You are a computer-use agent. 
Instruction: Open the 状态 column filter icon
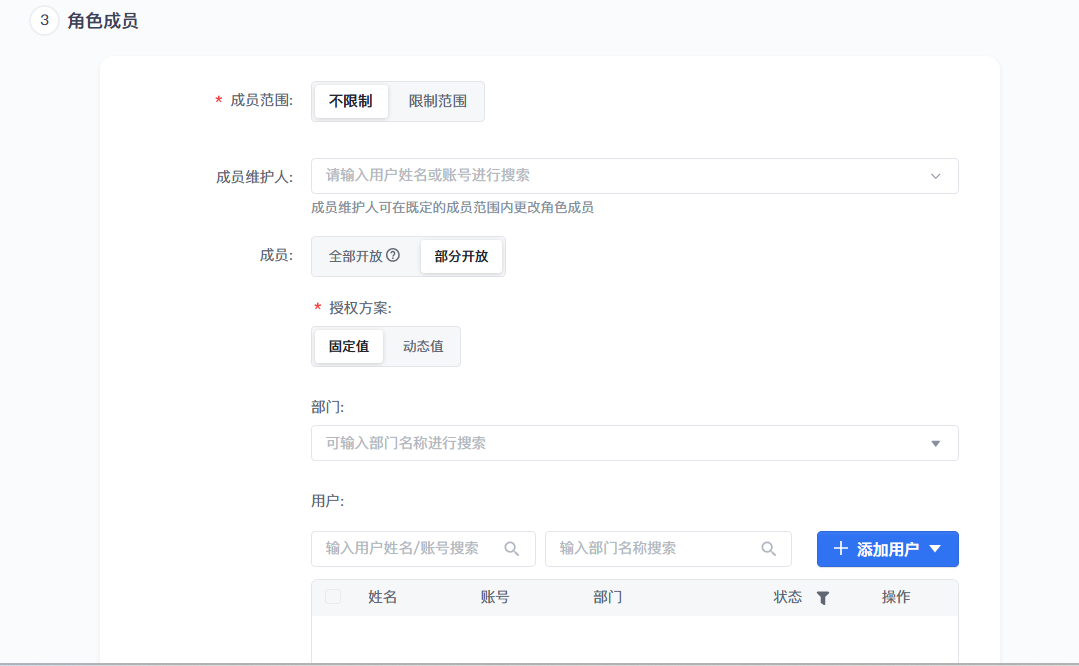click(x=823, y=598)
